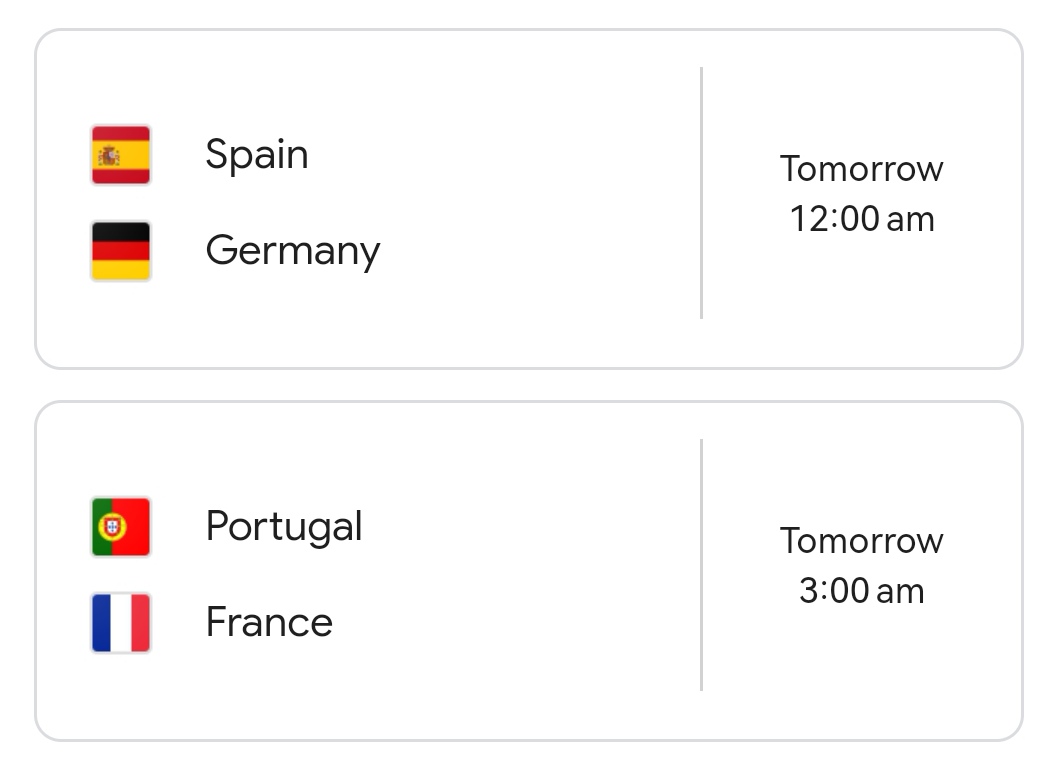
Task: Click the France flag icon
Action: [121, 623]
